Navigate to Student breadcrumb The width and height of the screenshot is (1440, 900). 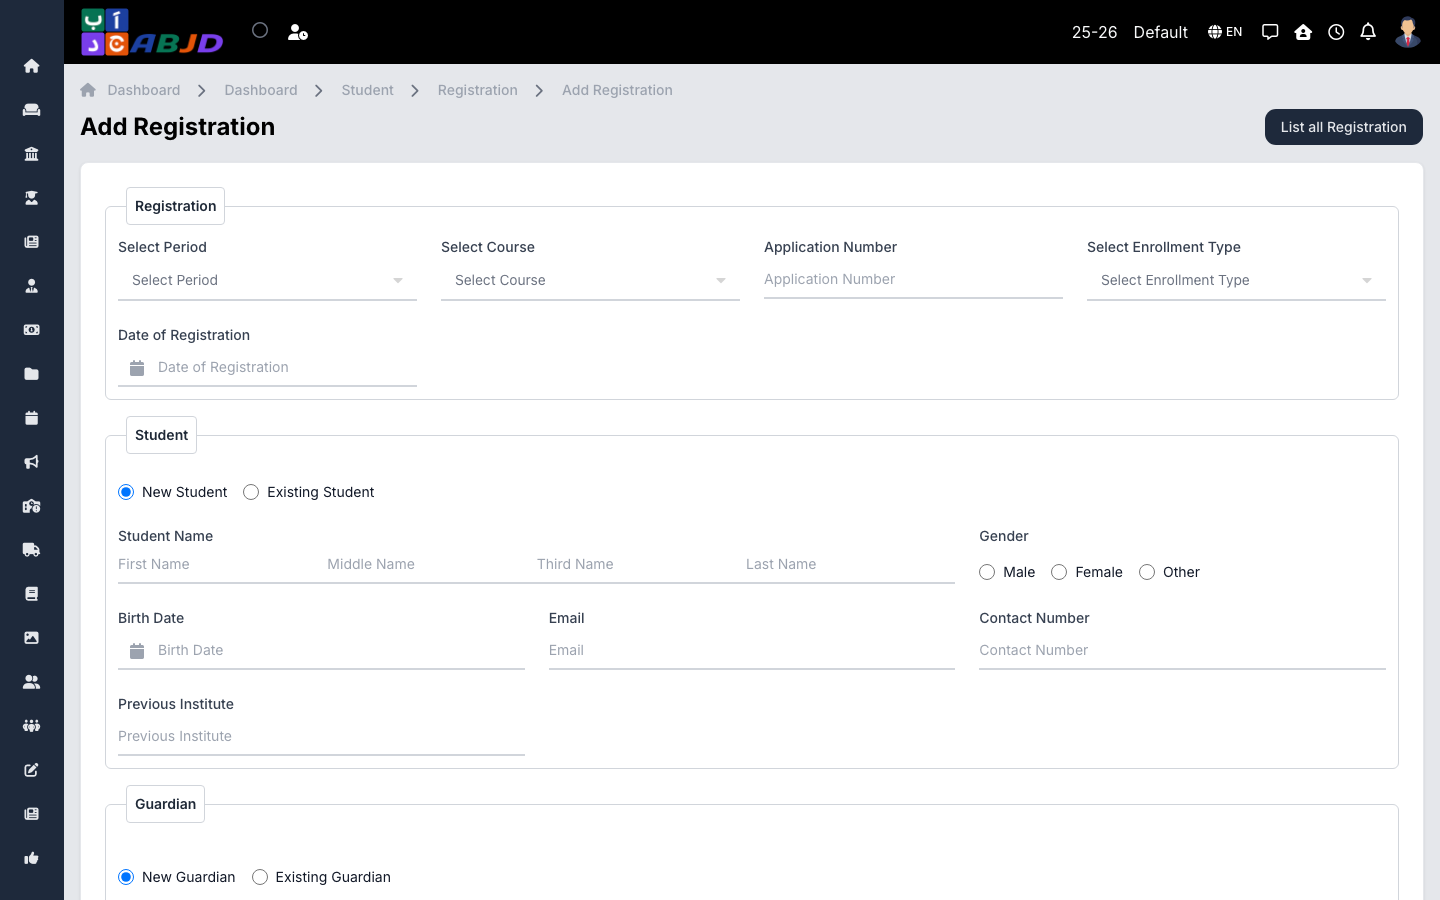tap(367, 90)
